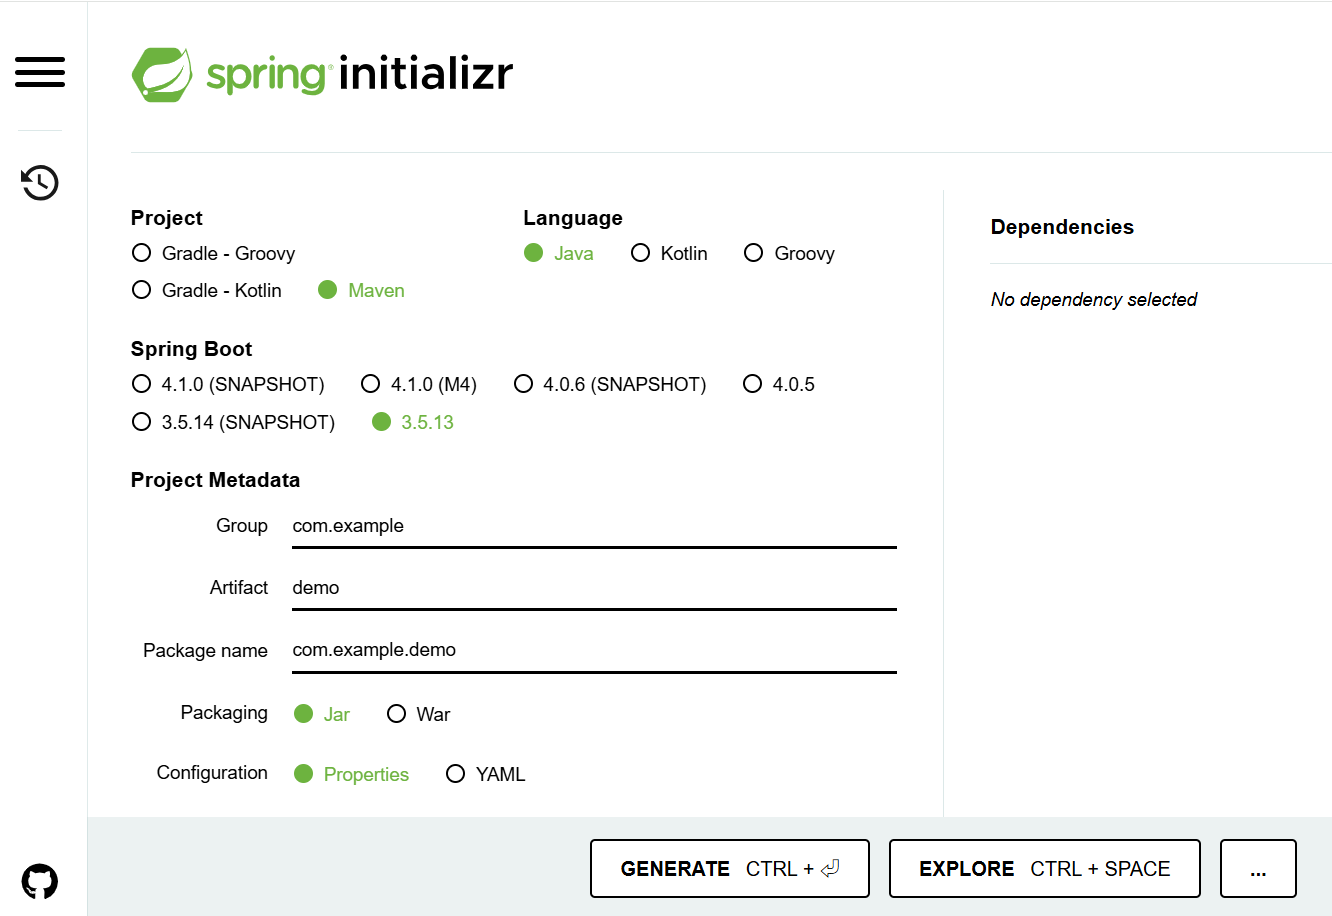Click the EXPLORE button
The height and width of the screenshot is (916, 1332).
[x=1044, y=869]
